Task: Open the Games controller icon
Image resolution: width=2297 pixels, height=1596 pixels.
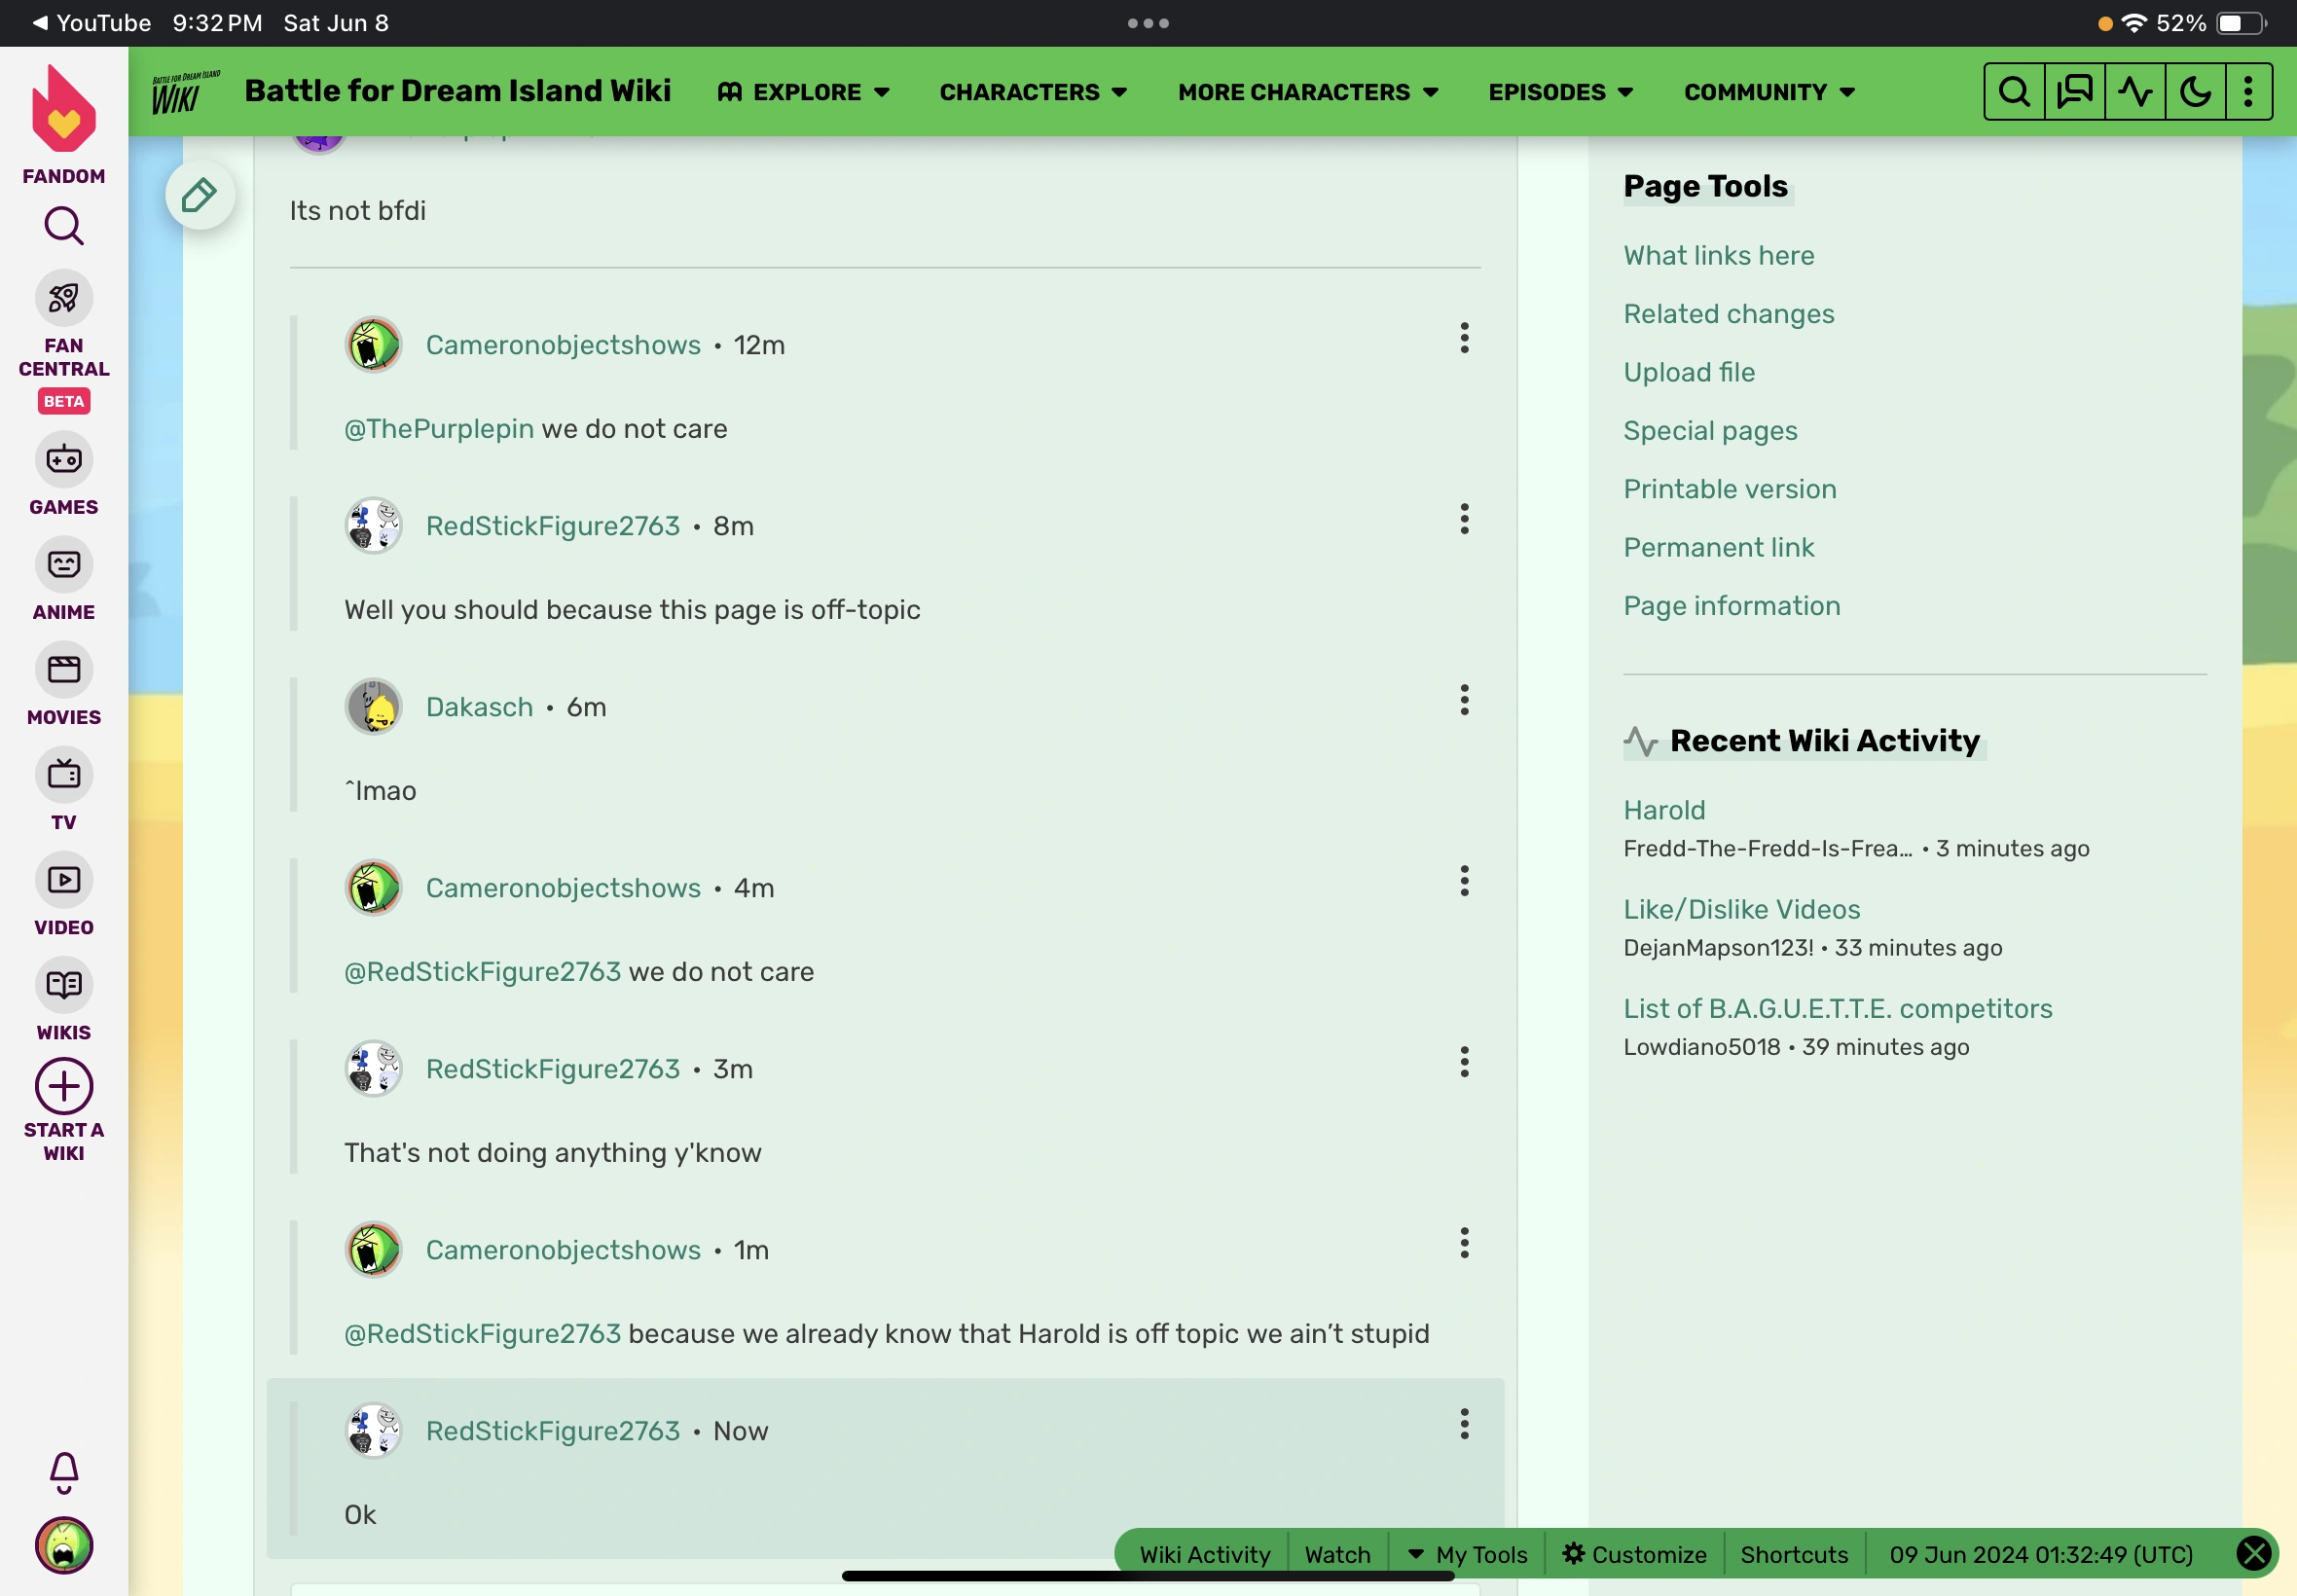Action: coord(64,460)
